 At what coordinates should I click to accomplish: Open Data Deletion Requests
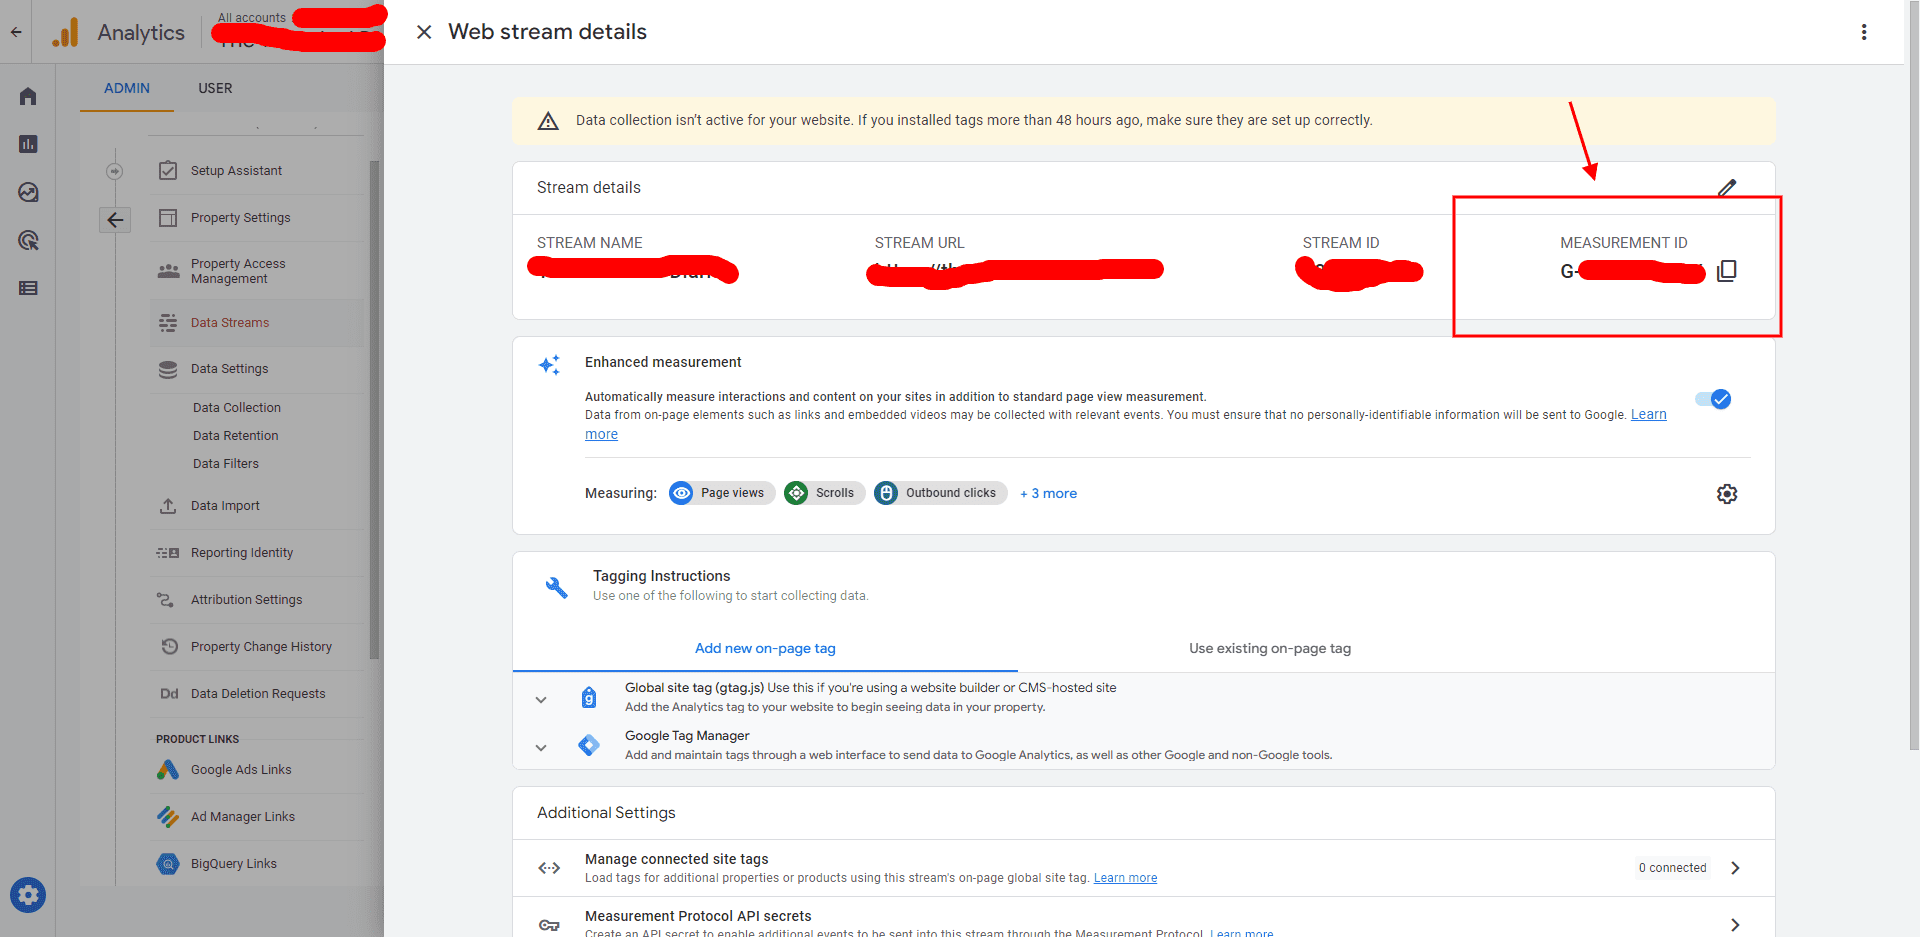pos(258,694)
